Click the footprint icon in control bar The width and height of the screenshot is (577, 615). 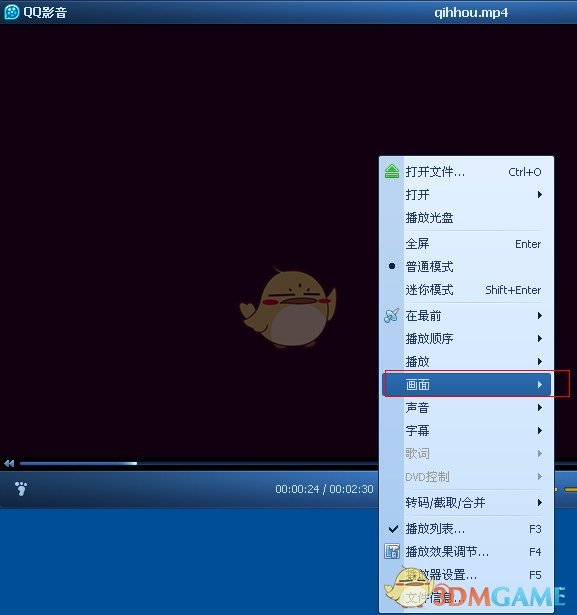pos(21,489)
